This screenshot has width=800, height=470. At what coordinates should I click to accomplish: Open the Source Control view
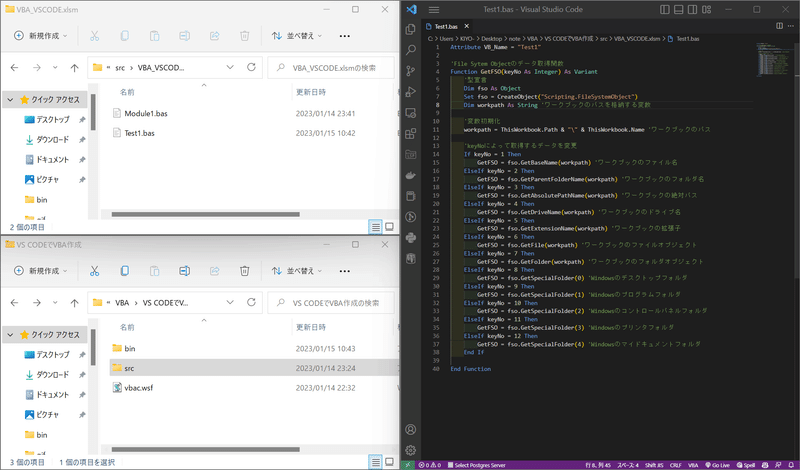410,71
